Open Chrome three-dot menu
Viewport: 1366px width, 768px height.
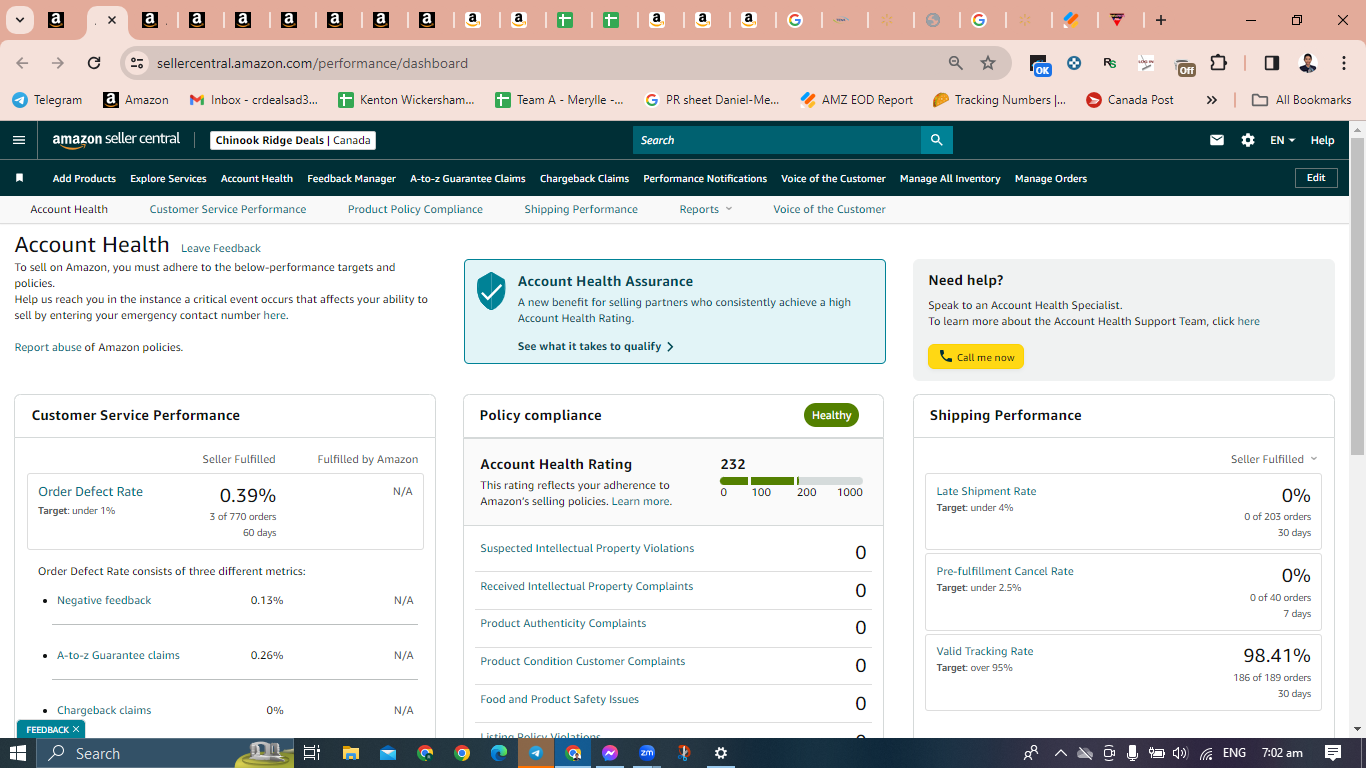point(1342,63)
